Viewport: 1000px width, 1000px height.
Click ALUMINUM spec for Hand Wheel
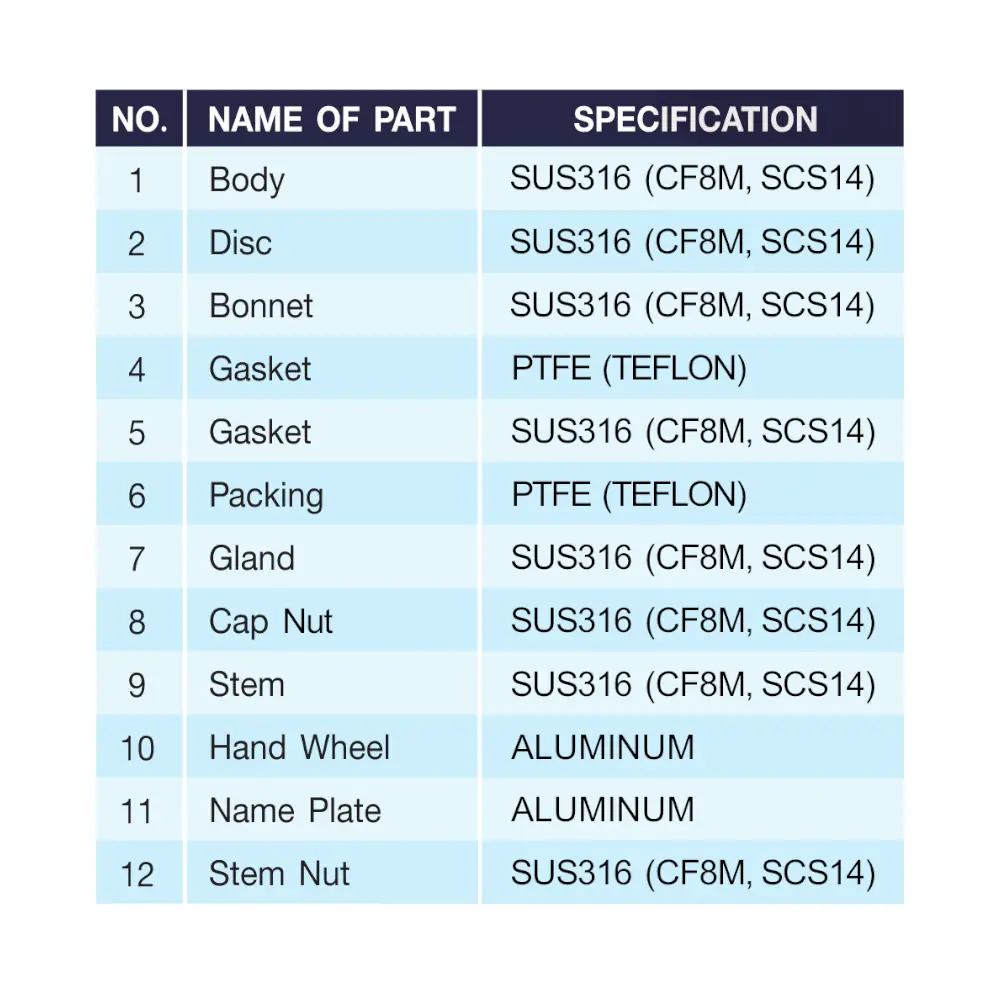[603, 747]
